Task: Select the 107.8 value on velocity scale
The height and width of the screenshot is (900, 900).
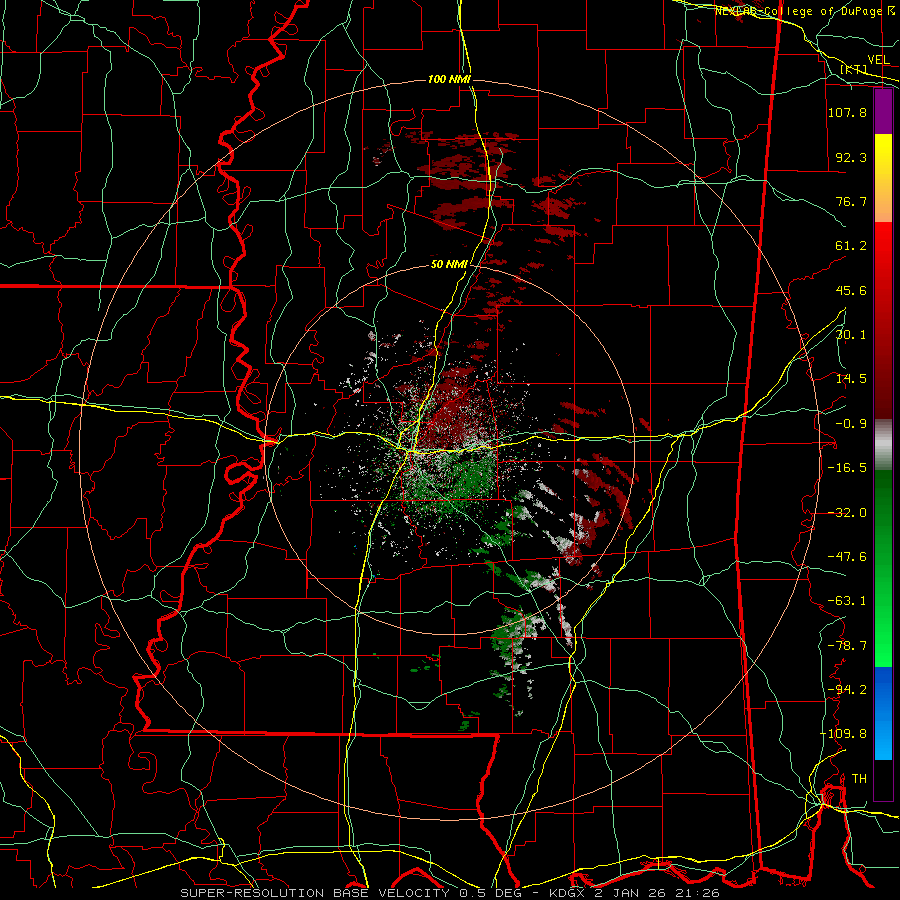Action: [x=847, y=112]
